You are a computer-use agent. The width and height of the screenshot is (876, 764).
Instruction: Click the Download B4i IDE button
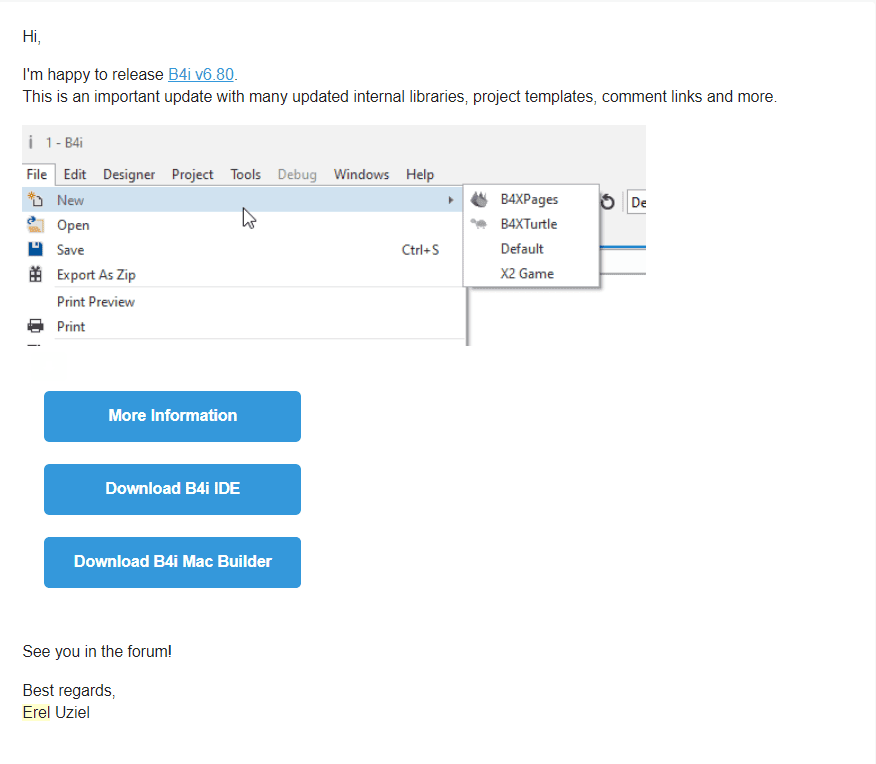pos(173,489)
